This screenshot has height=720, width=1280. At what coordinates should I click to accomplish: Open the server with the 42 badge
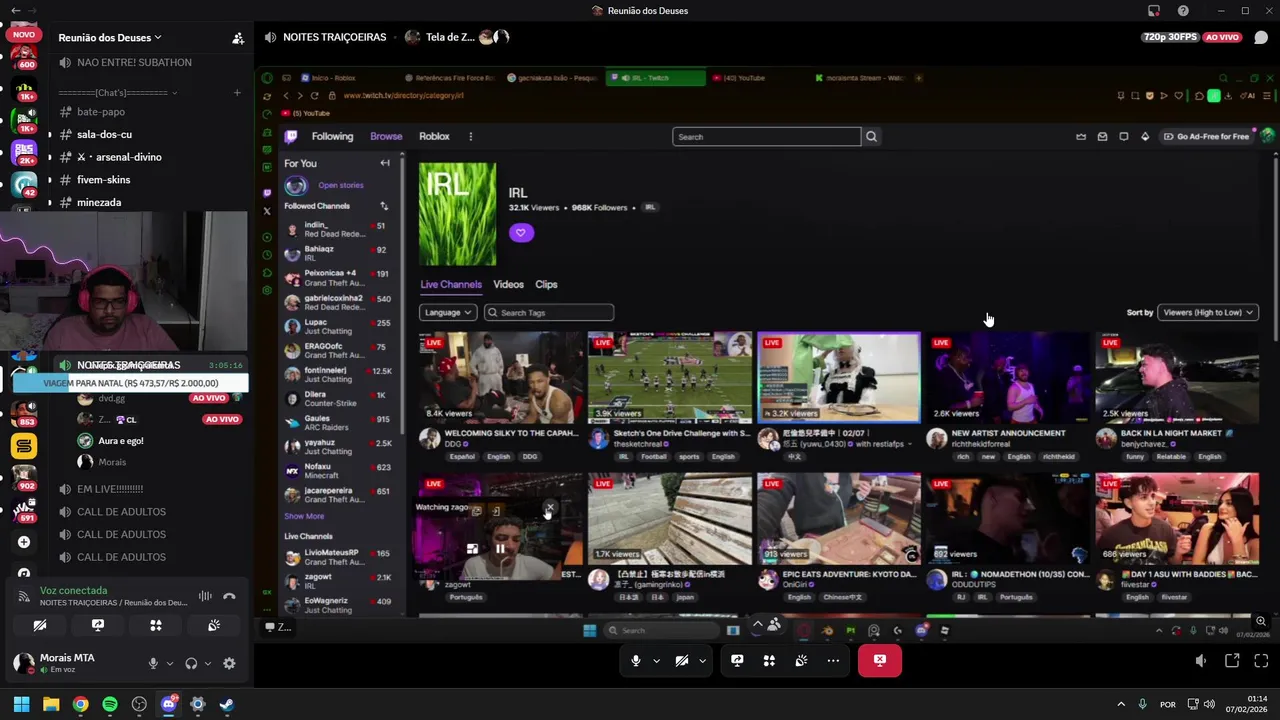[24, 185]
